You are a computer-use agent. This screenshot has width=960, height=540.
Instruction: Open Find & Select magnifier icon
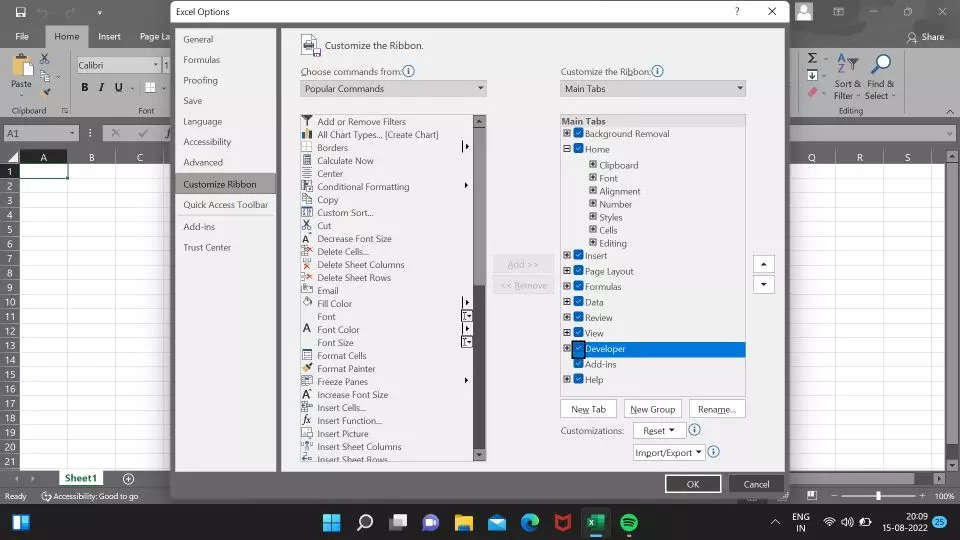coord(880,77)
